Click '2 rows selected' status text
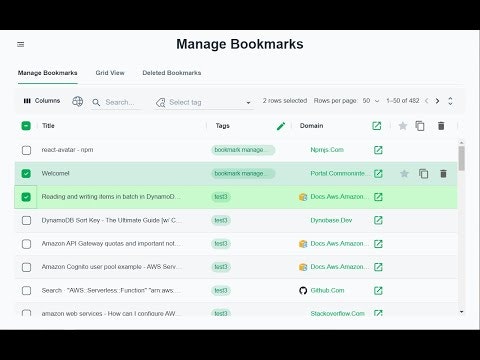The width and height of the screenshot is (480, 360). (285, 101)
